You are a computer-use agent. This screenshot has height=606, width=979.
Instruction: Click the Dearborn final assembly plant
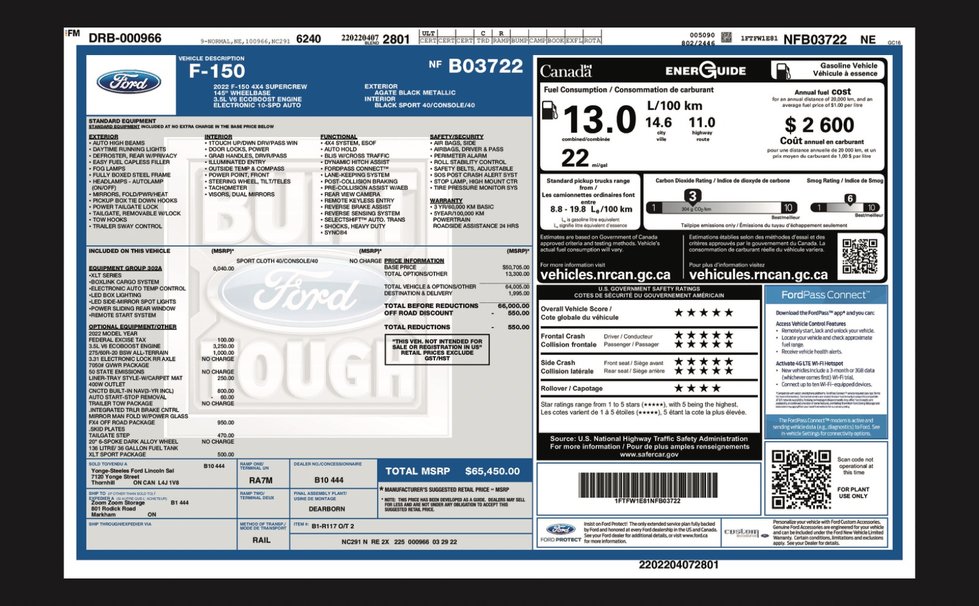point(327,509)
